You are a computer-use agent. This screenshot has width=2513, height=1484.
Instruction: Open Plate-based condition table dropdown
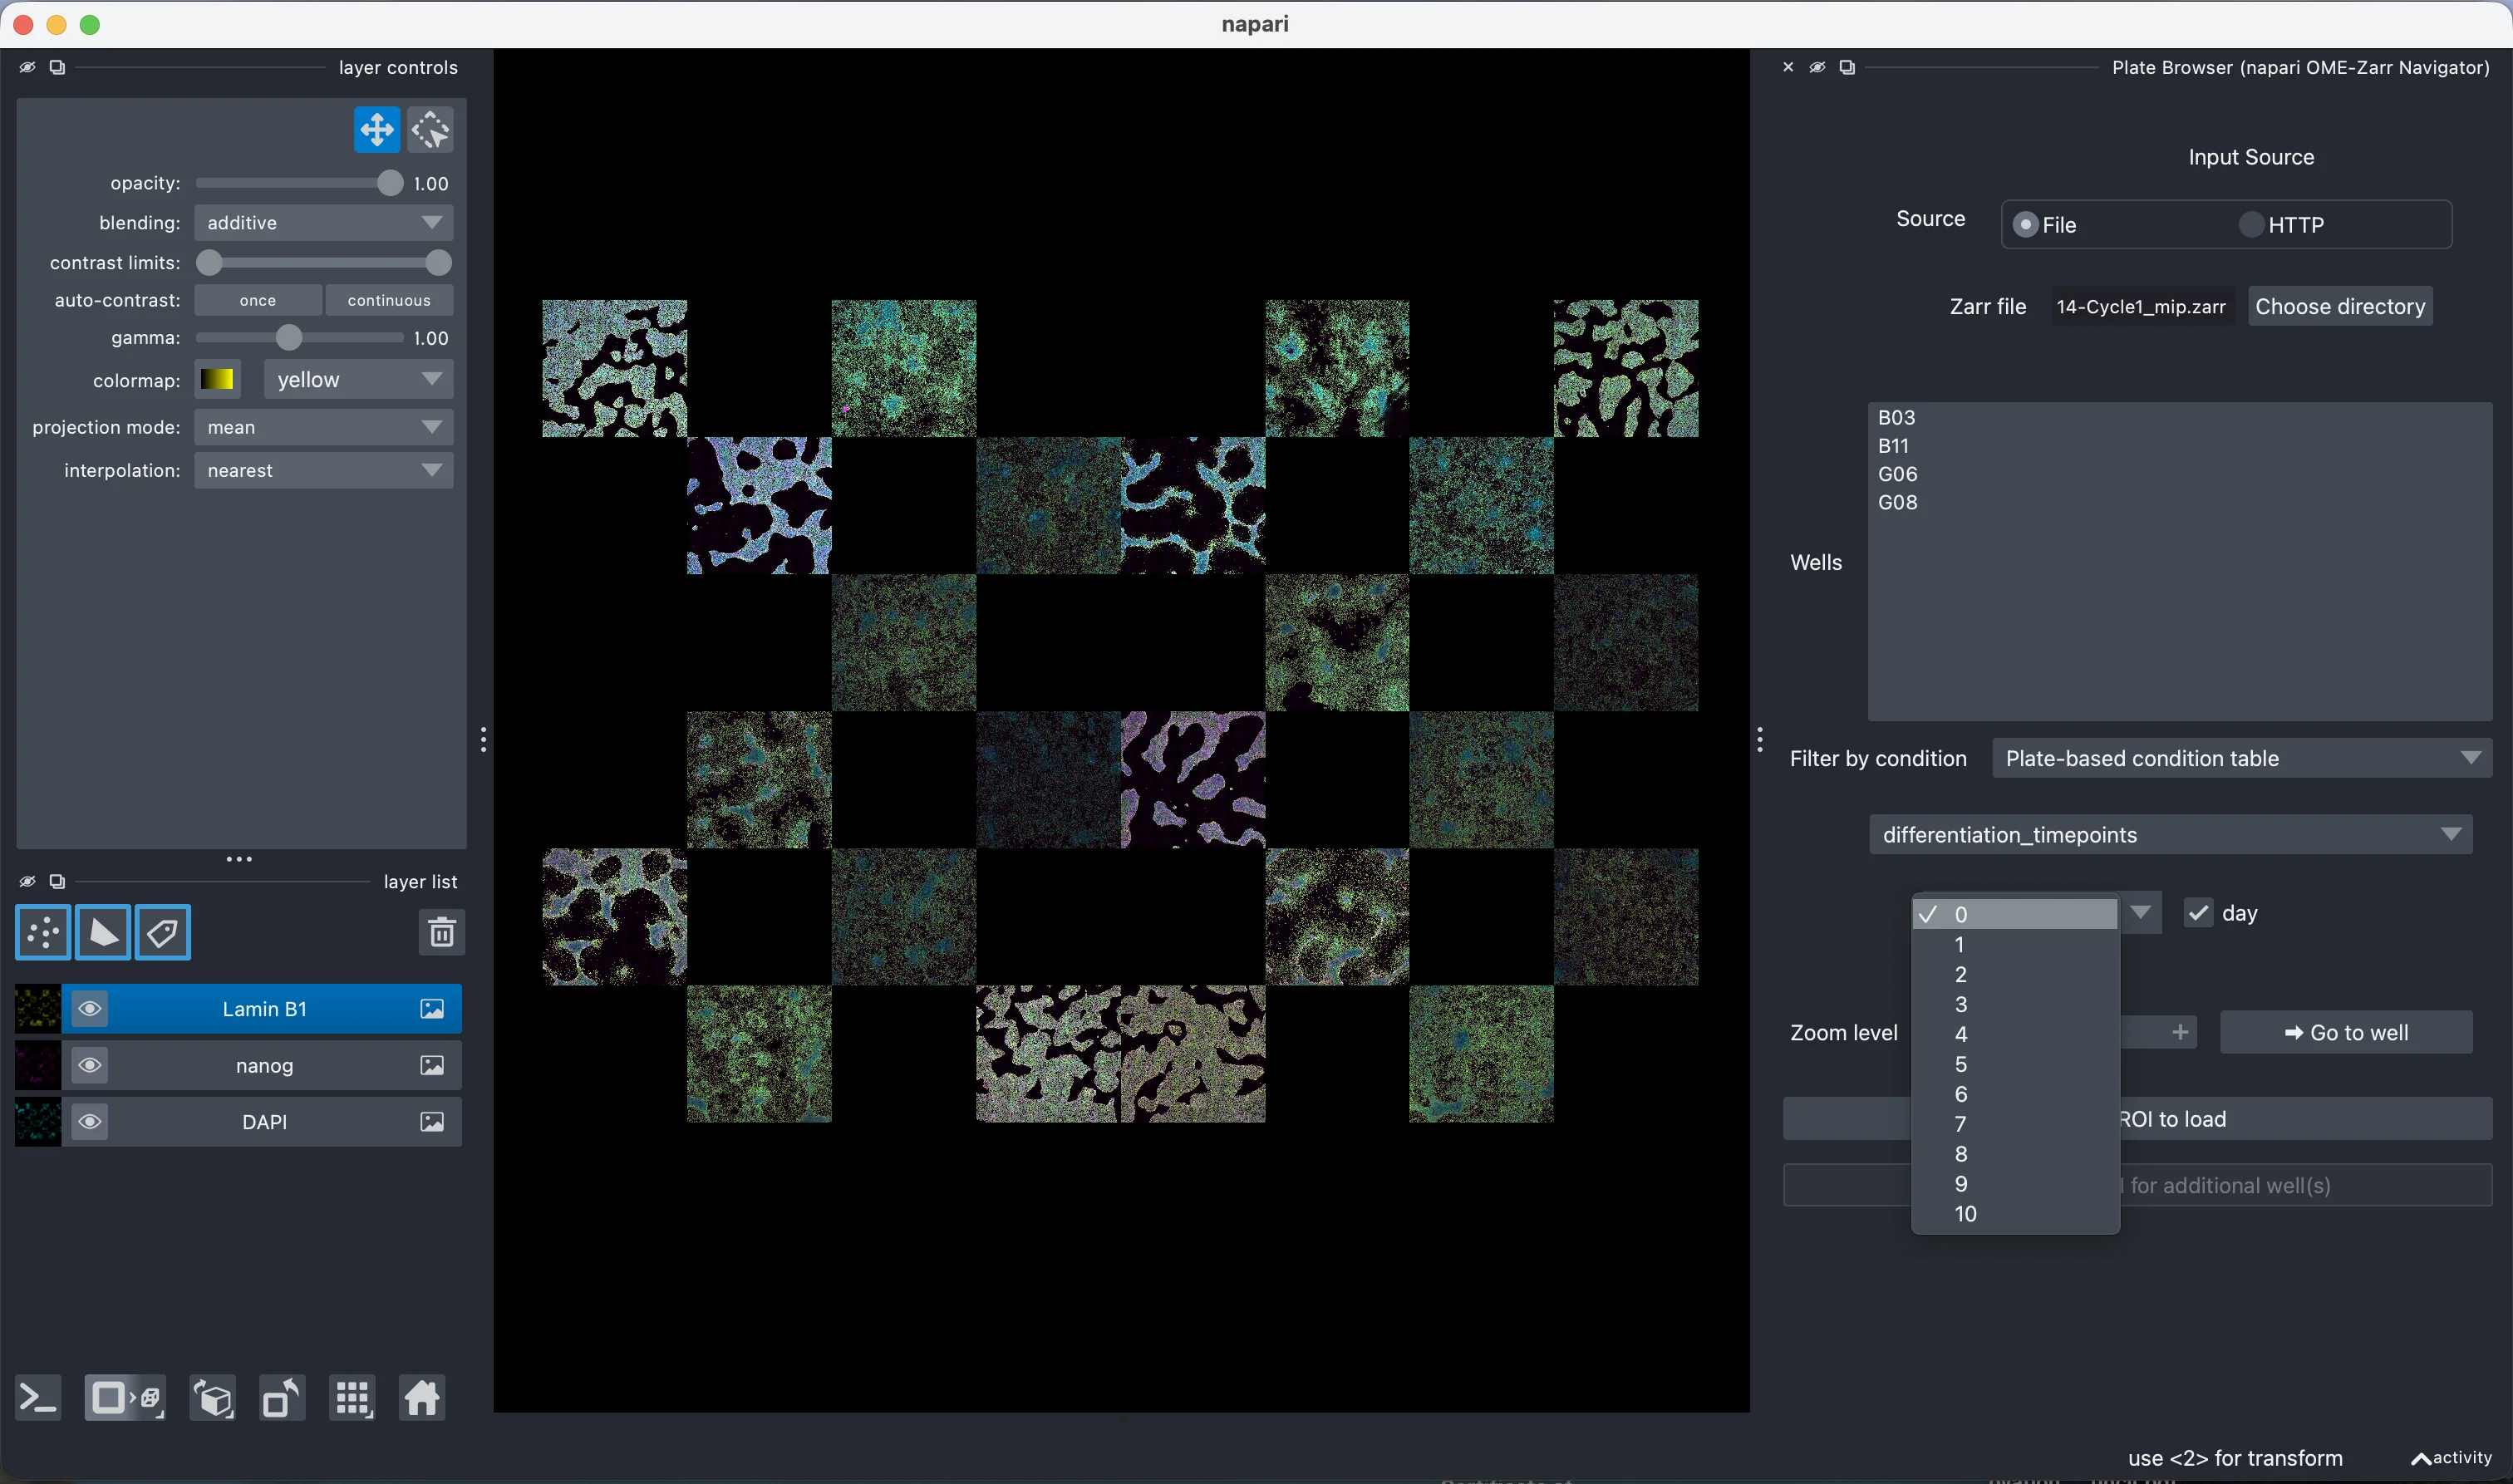click(2241, 758)
